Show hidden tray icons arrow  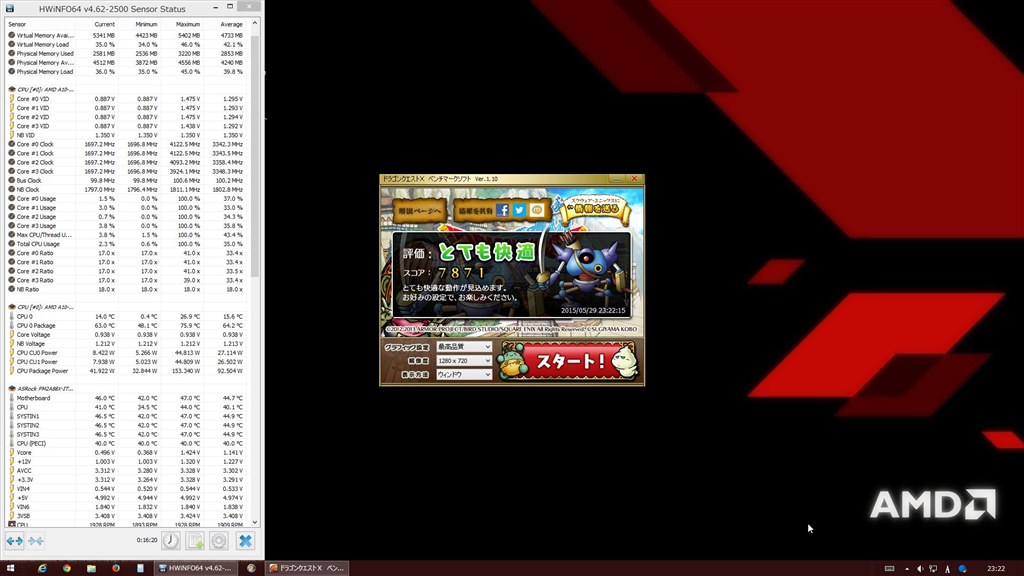[x=907, y=568]
